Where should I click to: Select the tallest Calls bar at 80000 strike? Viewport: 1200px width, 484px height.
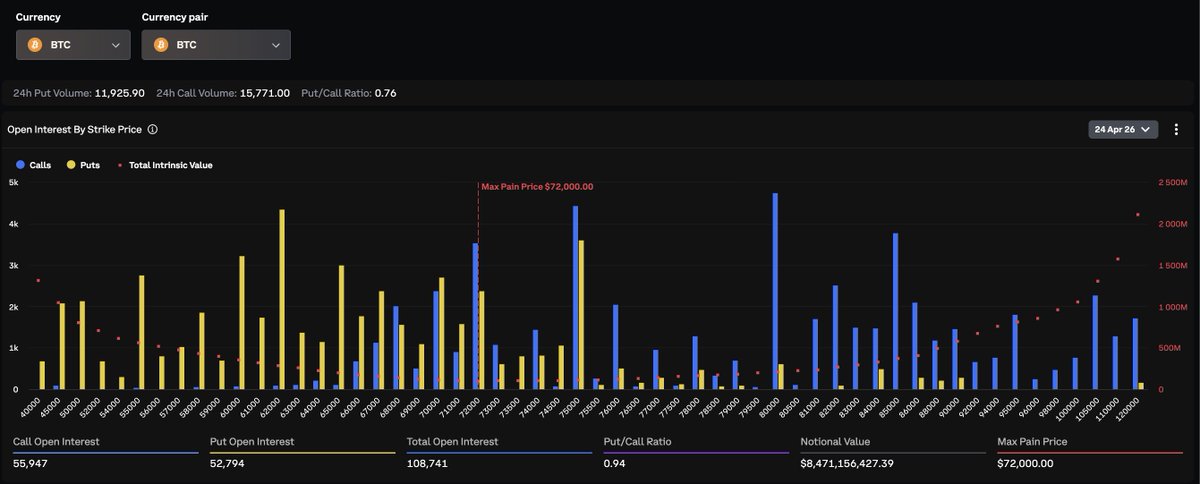[x=775, y=290]
